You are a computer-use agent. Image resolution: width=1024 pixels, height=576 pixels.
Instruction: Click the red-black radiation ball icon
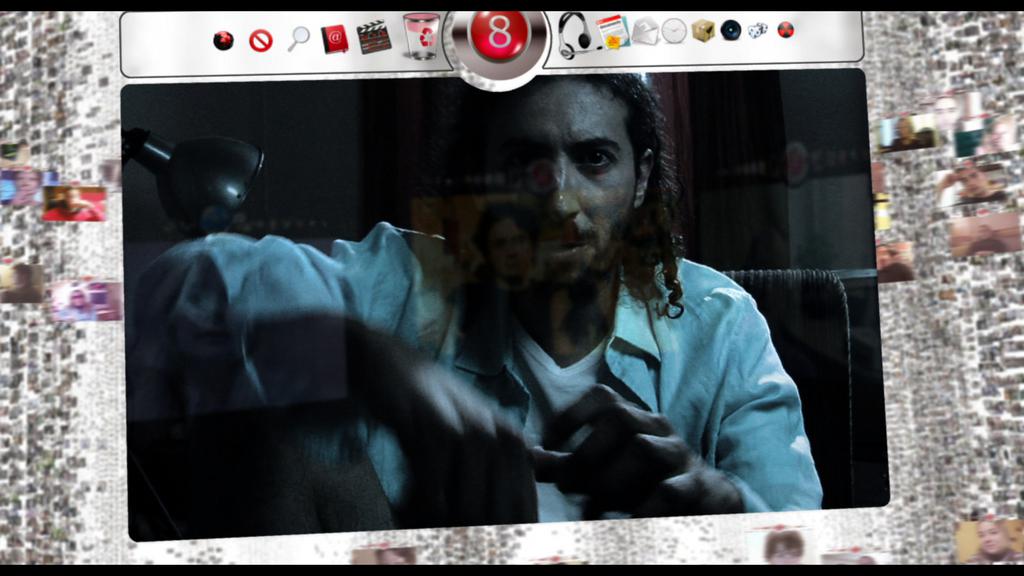(x=785, y=30)
